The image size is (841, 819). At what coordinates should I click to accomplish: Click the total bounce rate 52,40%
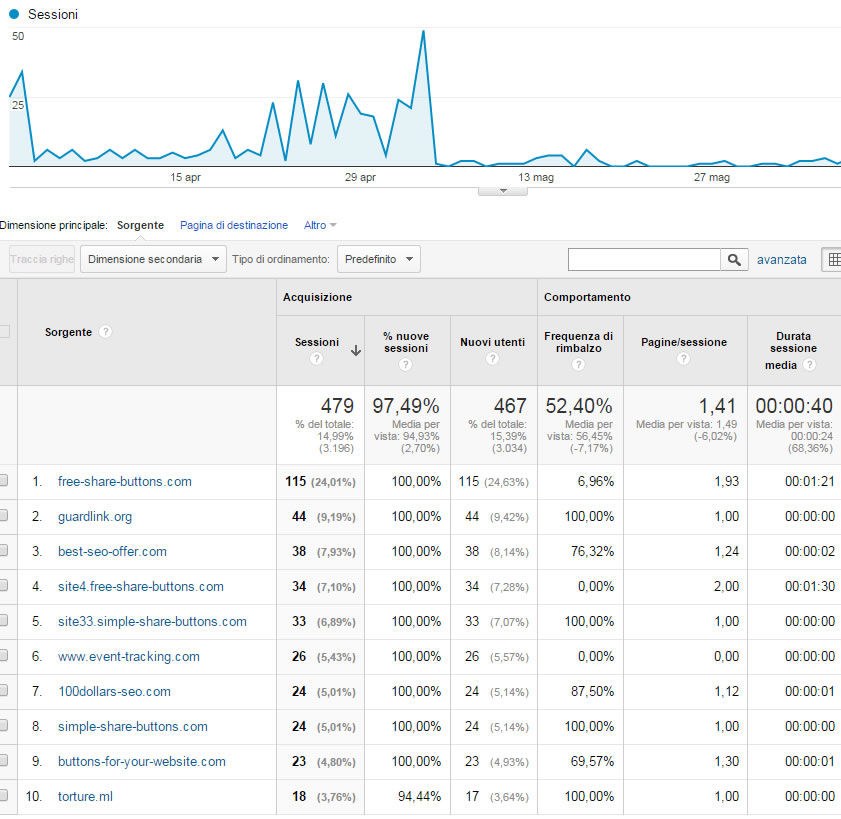[x=579, y=405]
